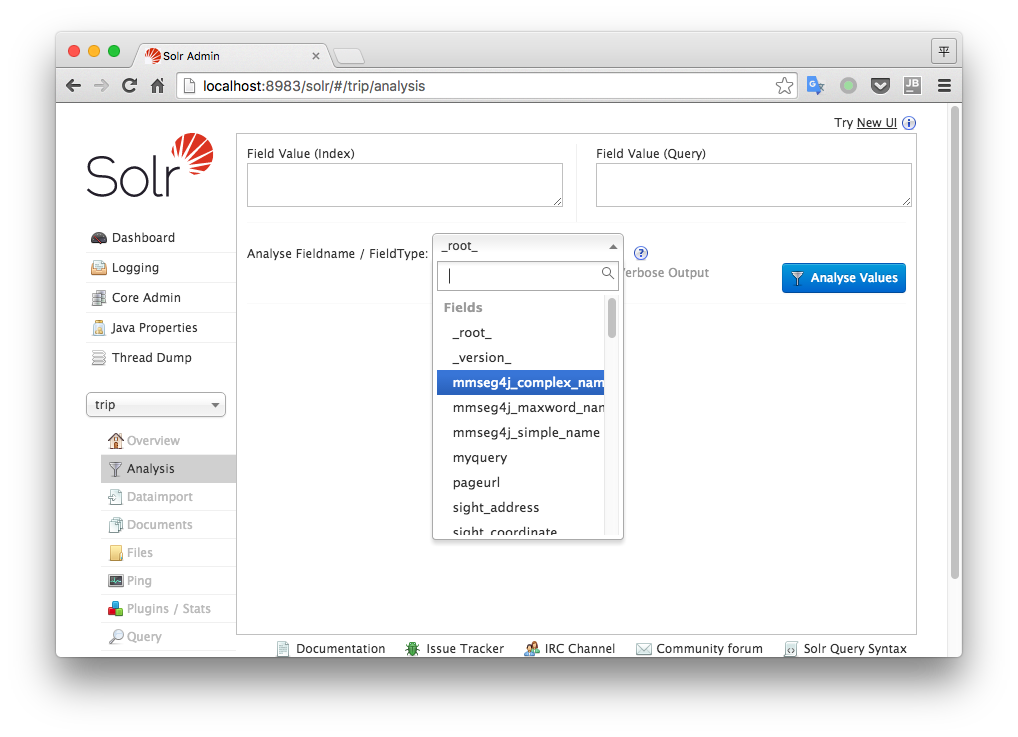
Task: Click the Thread Dump icon
Action: coord(98,358)
